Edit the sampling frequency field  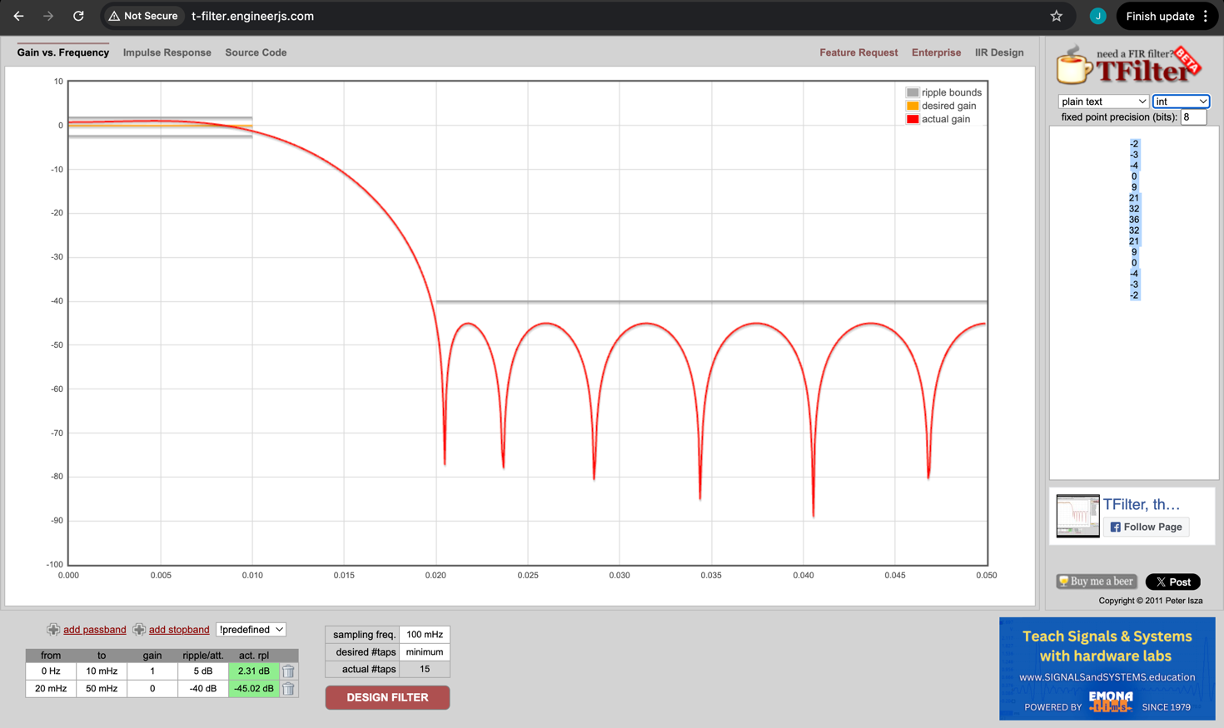[425, 634]
